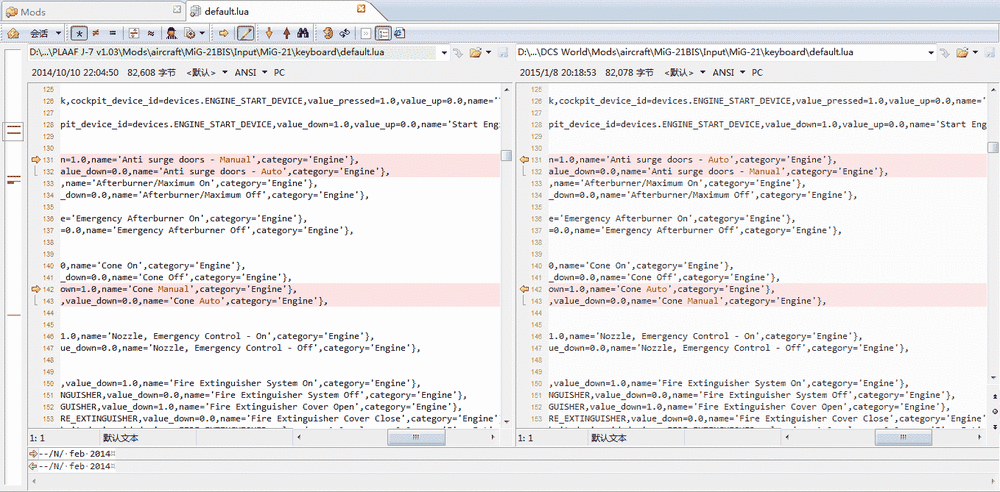Click left pane 默认文本 status label
Viewport: 1000px width, 492px height.
121,438
